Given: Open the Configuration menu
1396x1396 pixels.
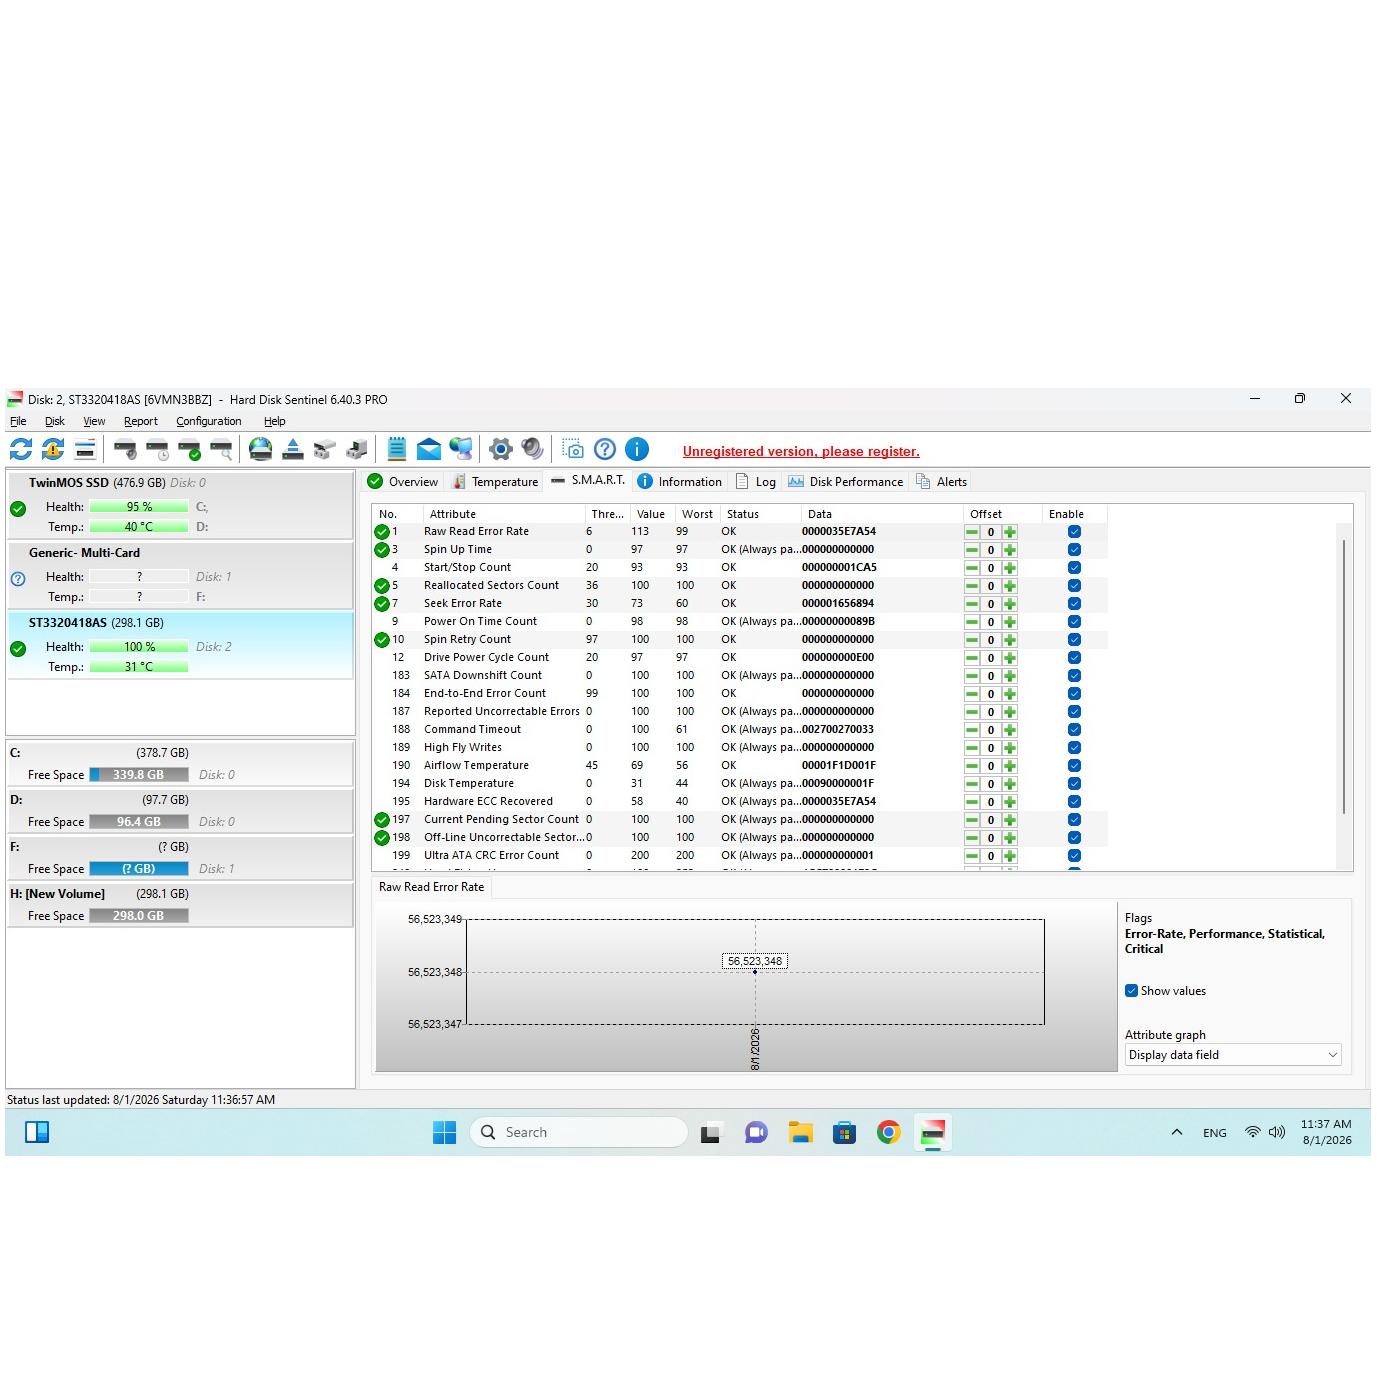Looking at the screenshot, I should (209, 421).
